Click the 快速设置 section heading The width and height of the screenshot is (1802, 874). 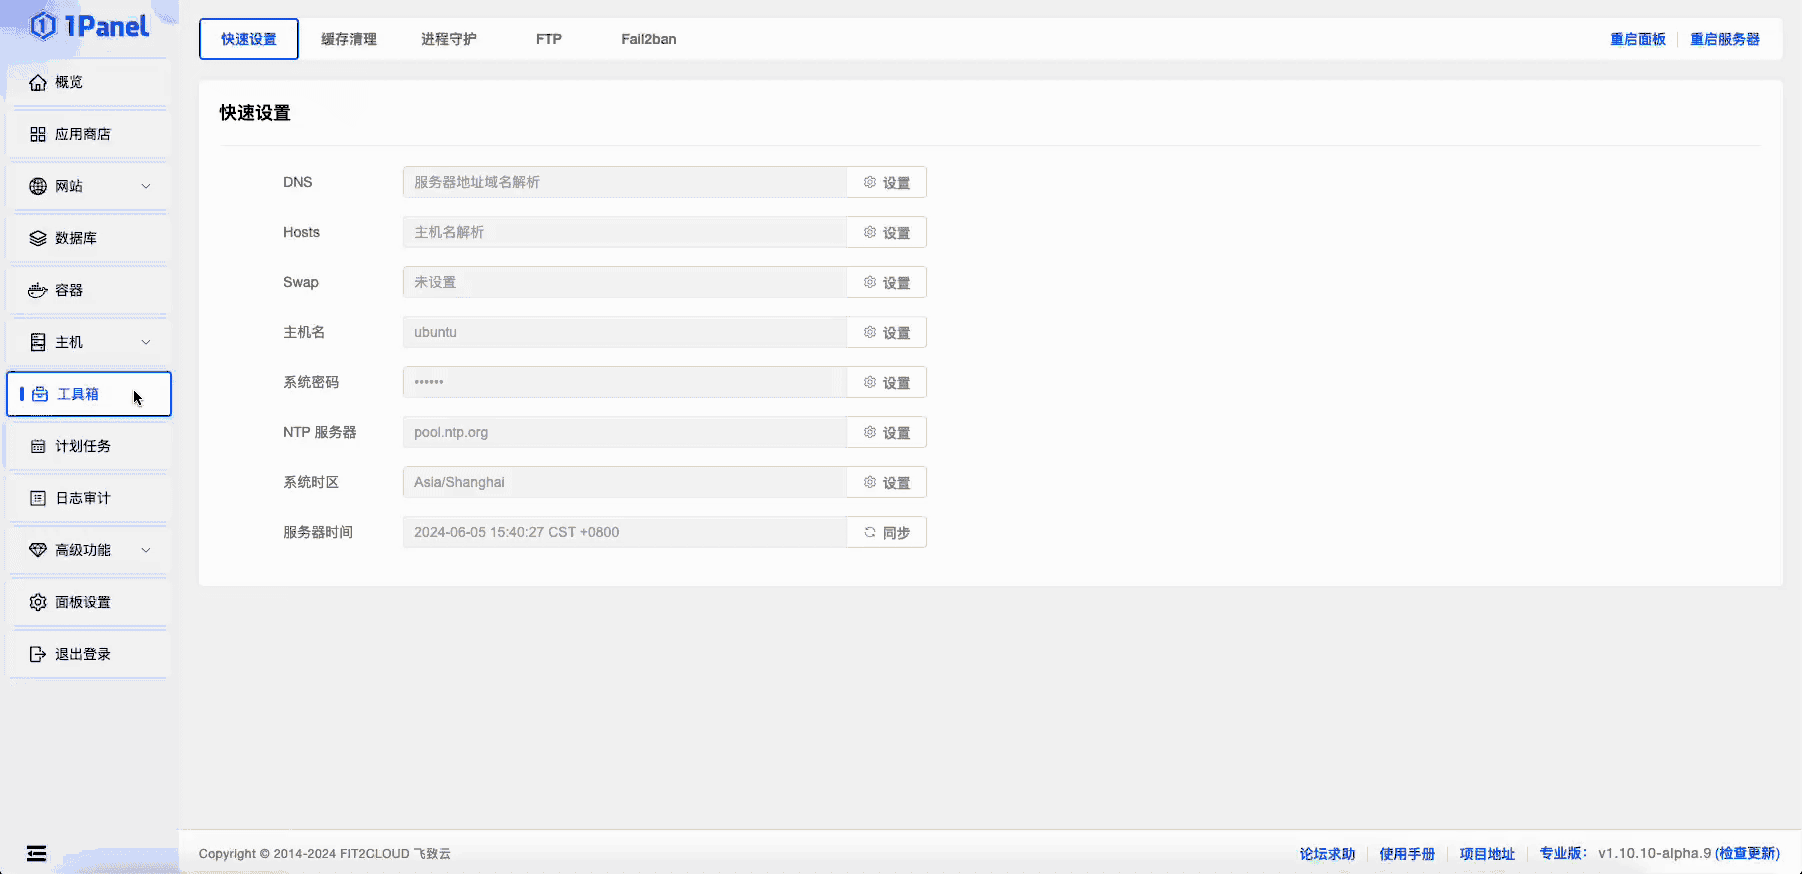pos(255,113)
